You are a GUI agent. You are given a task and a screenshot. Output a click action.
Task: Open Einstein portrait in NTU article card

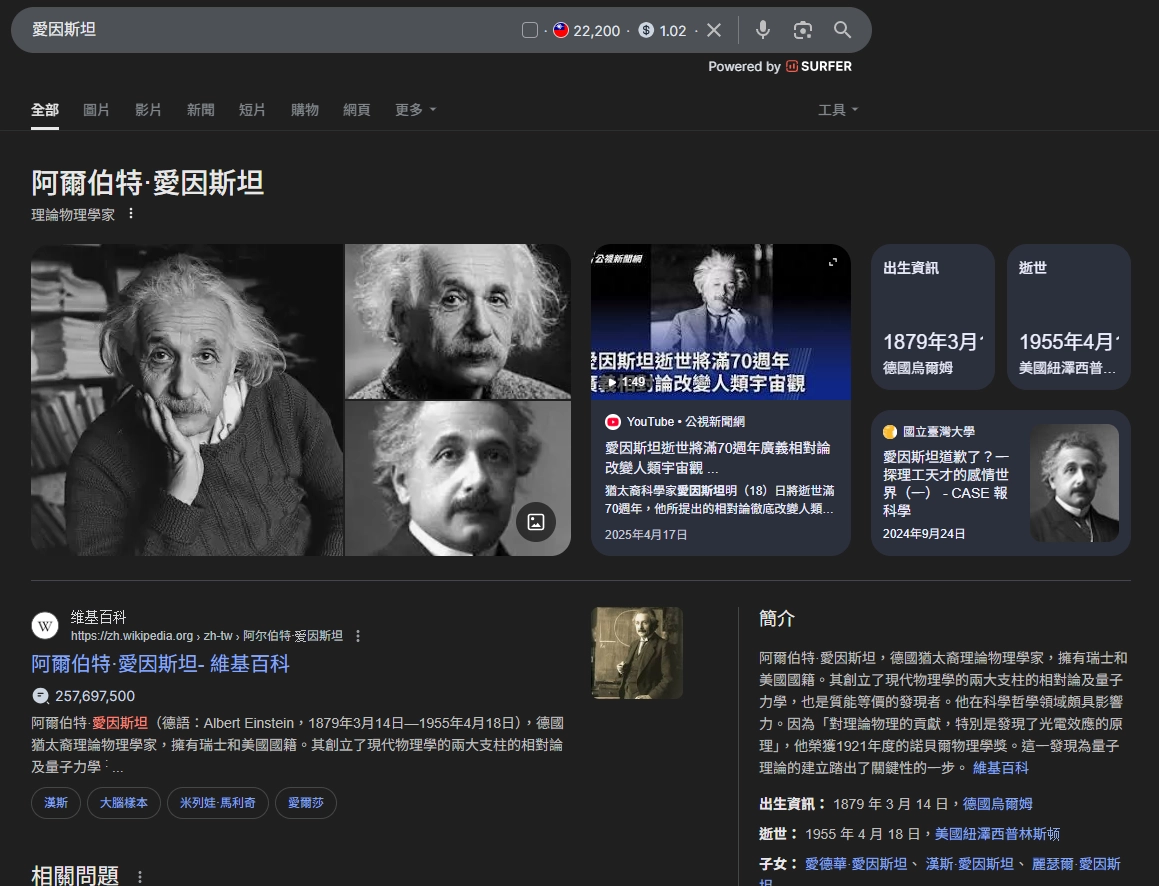tap(1074, 483)
